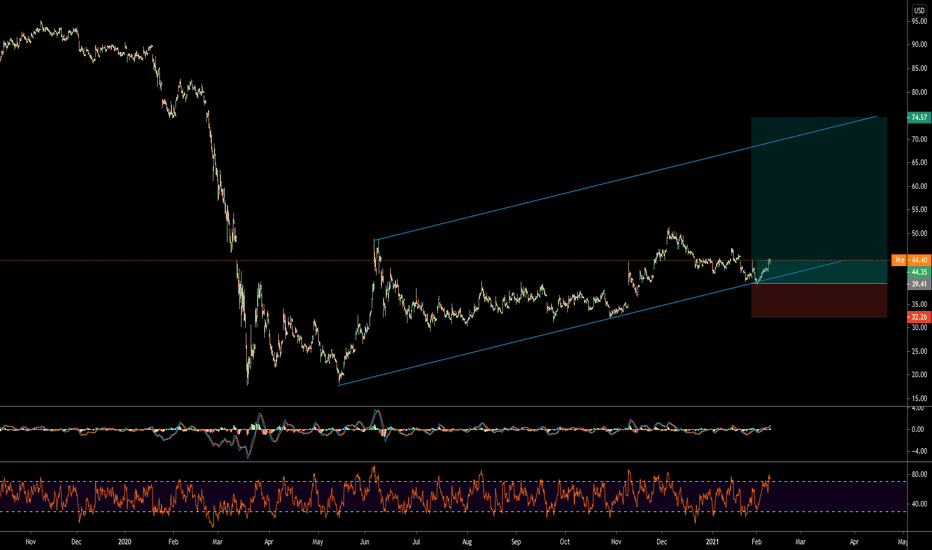Click the green 44.35 last price label
Image resolution: width=932 pixels, height=550 pixels.
[919, 272]
